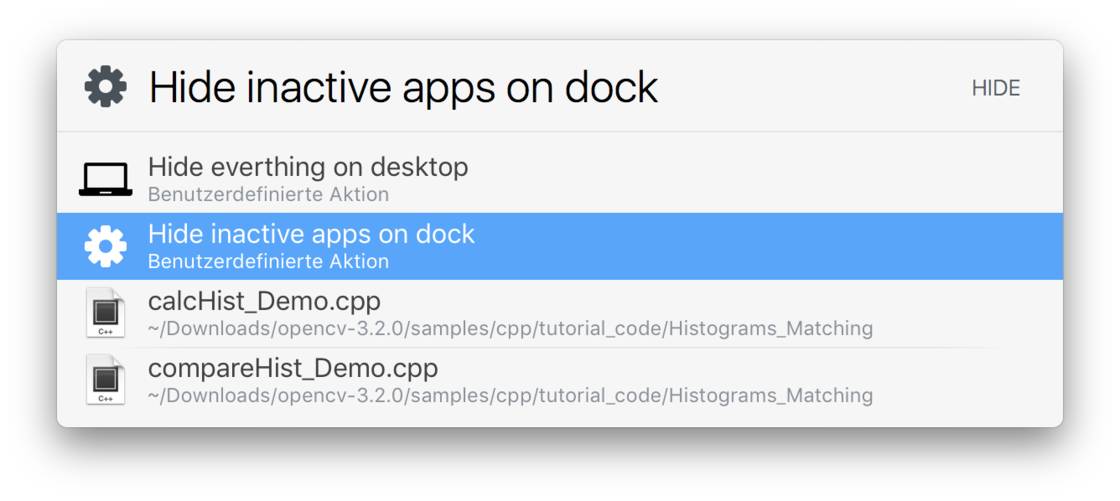Click the compareHist_Demo.cpp C++ file icon

[105, 380]
